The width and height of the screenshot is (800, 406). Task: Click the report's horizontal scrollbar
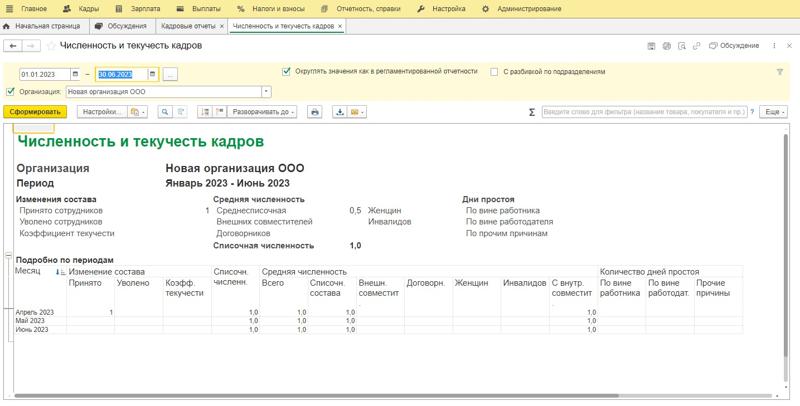click(x=316, y=395)
